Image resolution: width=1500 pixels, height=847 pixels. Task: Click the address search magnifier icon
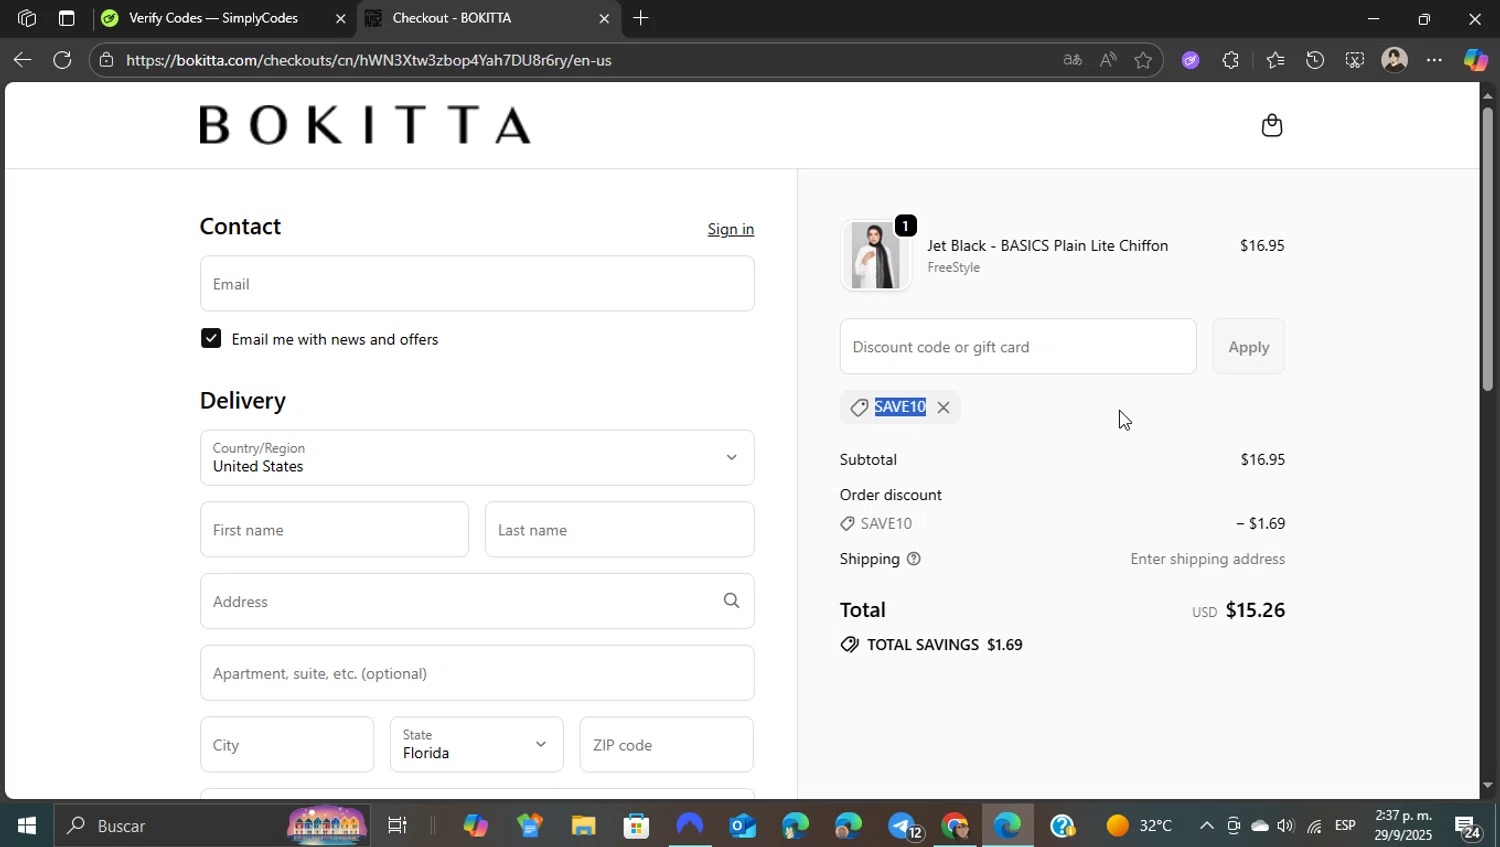pos(731,601)
